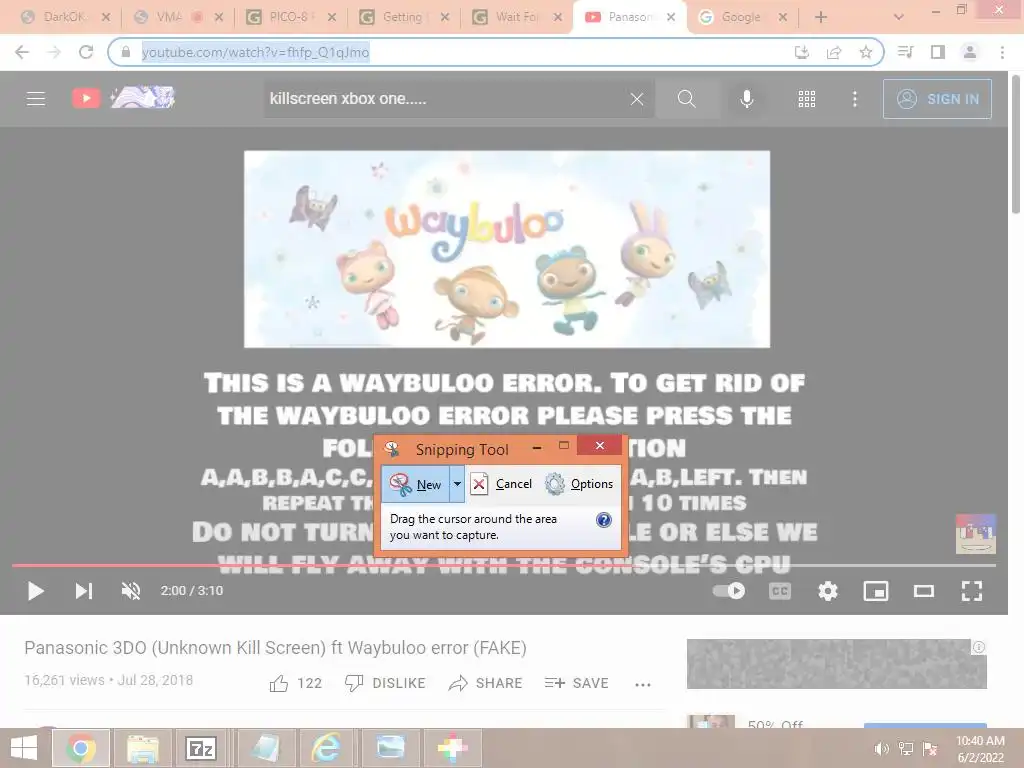The height and width of the screenshot is (768, 1024).
Task: Open tab search chevron
Action: (899, 17)
